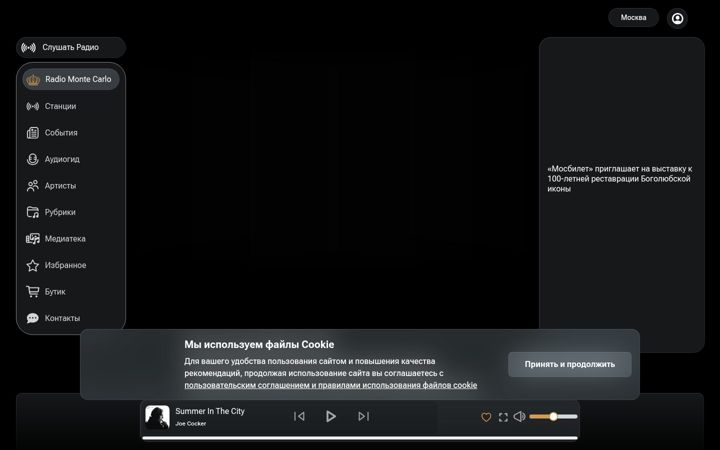Click the crown icon of Radio Monte Carlo
This screenshot has width=720, height=450.
click(33, 79)
